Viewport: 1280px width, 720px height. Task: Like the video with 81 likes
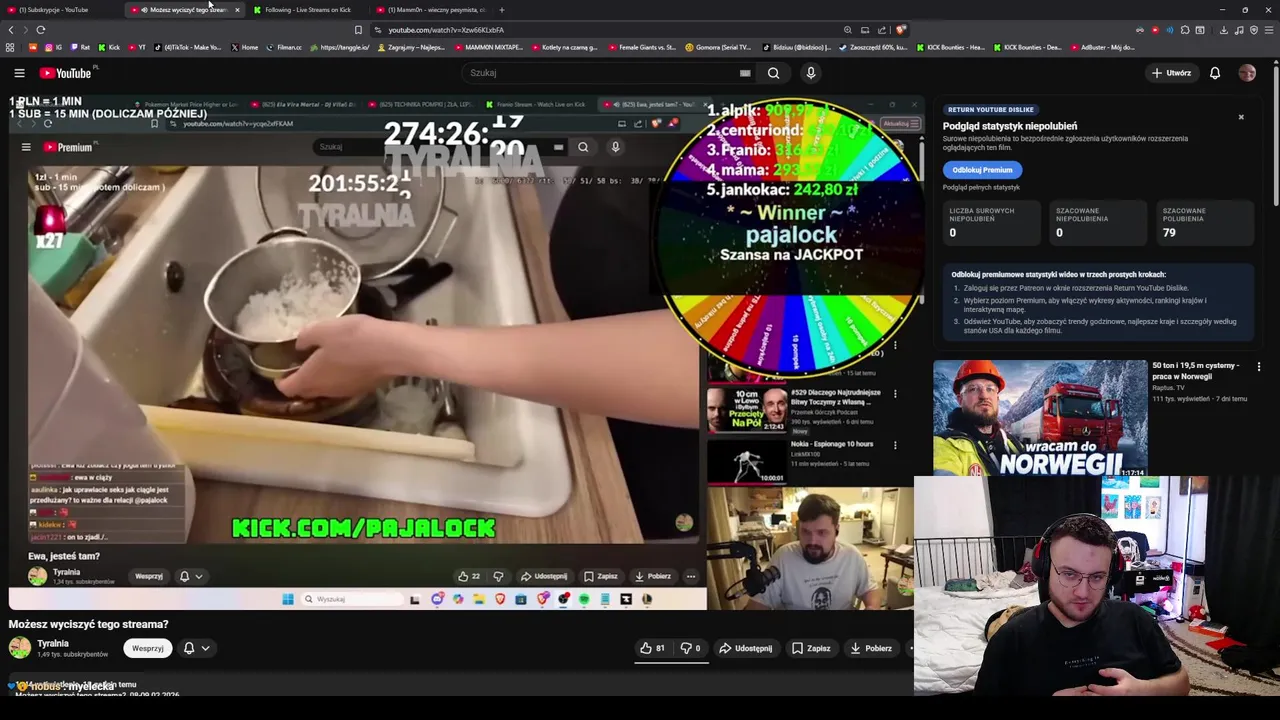point(653,648)
